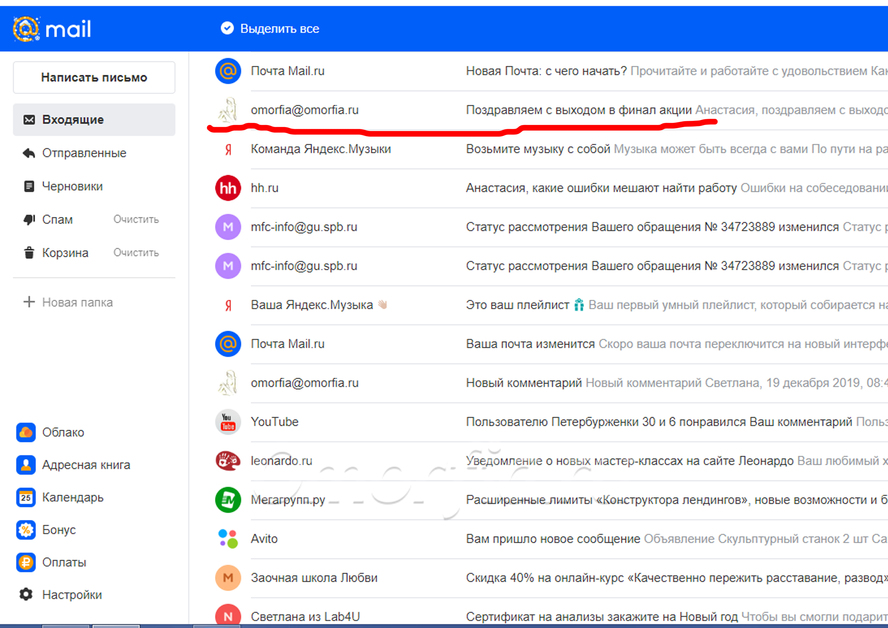Toggle the Выделить все checkbox
The height and width of the screenshot is (628, 888).
tap(227, 28)
